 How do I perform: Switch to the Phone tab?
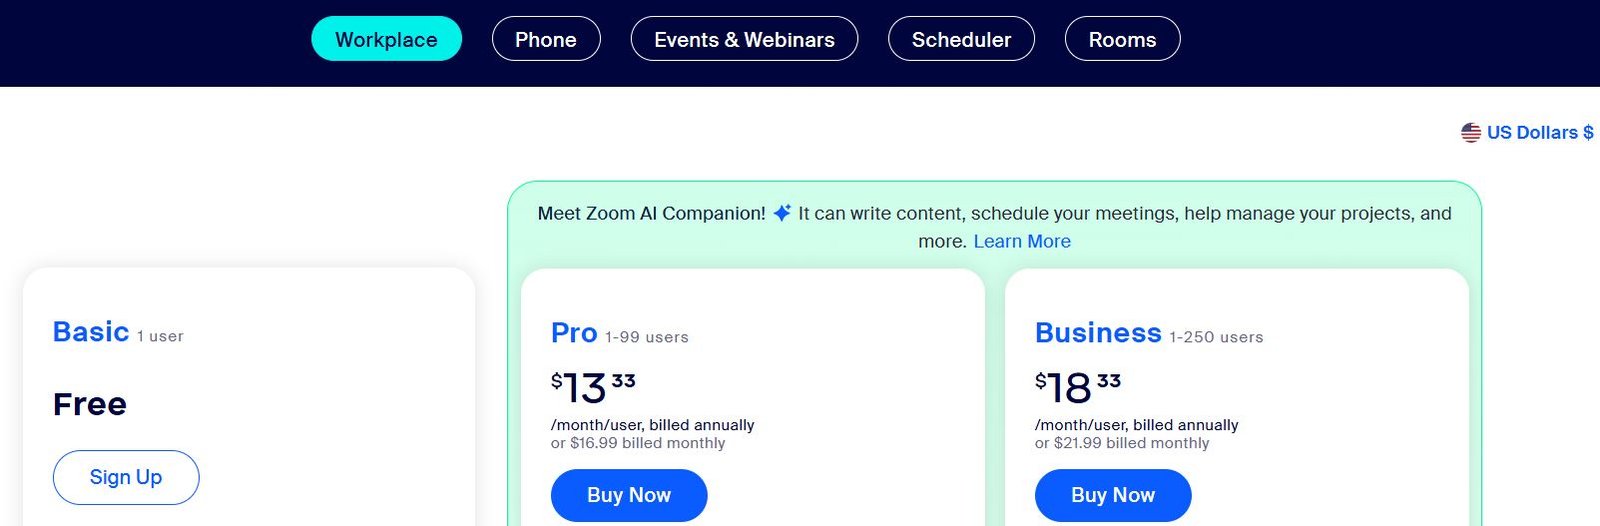point(546,39)
